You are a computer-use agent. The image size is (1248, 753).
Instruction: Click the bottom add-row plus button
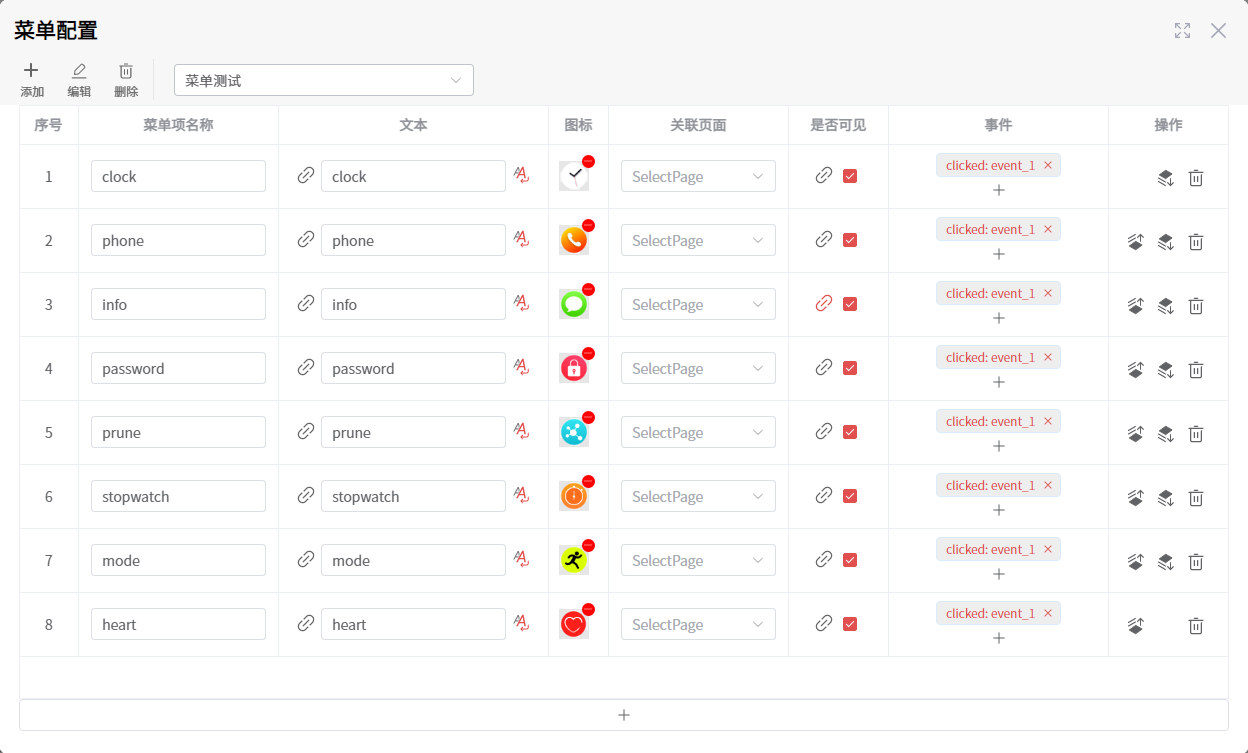pyautogui.click(x=624, y=715)
